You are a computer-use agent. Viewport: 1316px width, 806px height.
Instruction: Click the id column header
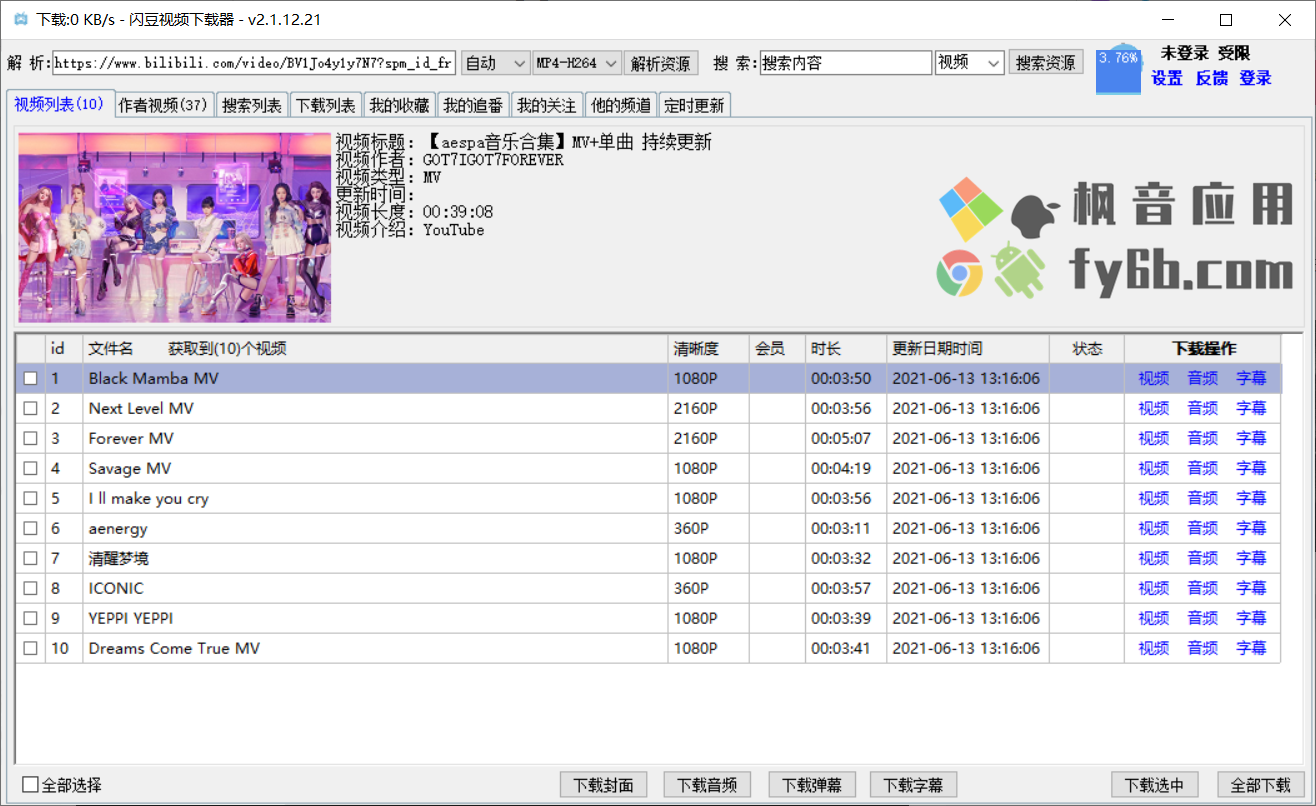pyautogui.click(x=64, y=349)
